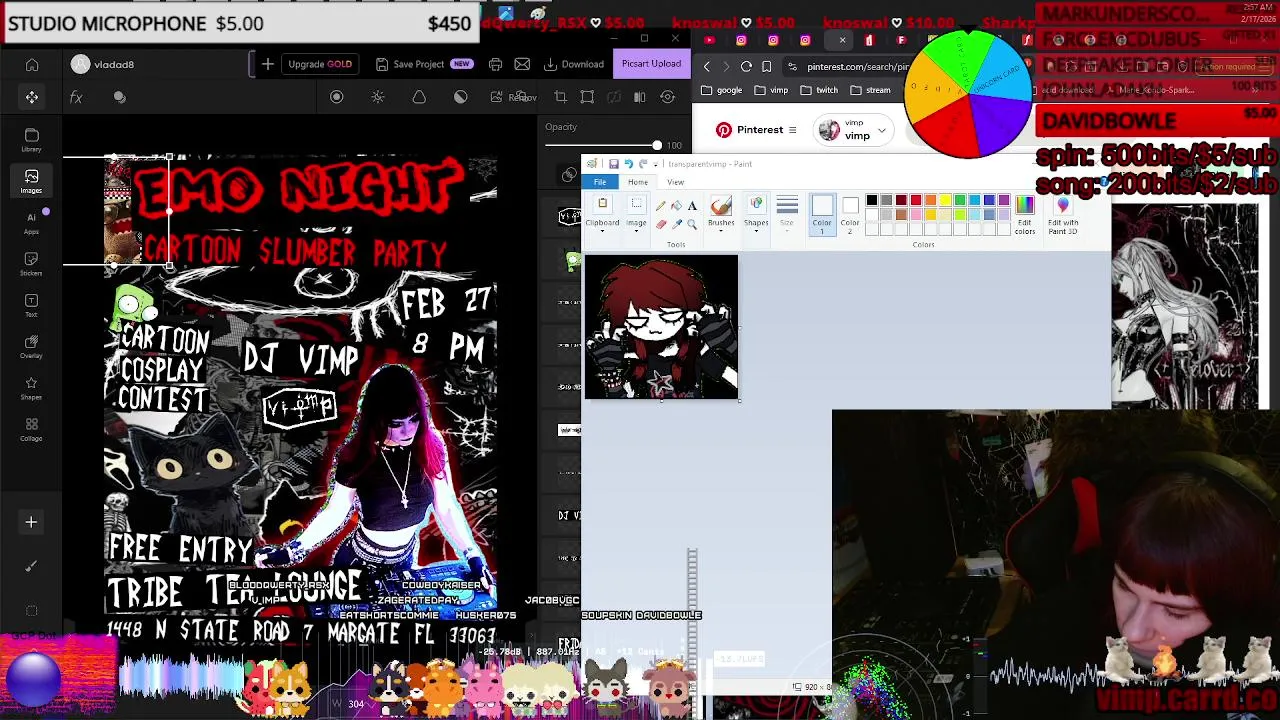Select the crop tool in Picsart toolbar
This screenshot has width=1280, height=720.
tap(560, 97)
